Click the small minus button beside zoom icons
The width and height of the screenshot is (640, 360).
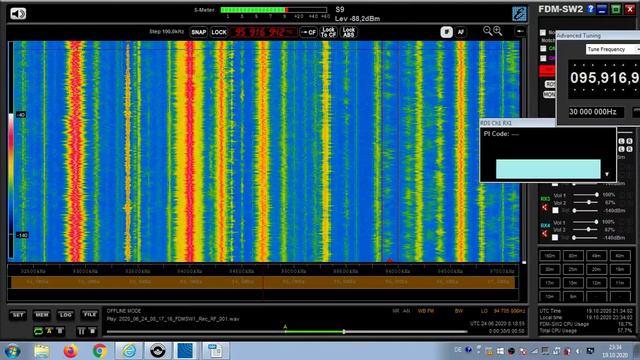pyautogui.click(x=520, y=31)
